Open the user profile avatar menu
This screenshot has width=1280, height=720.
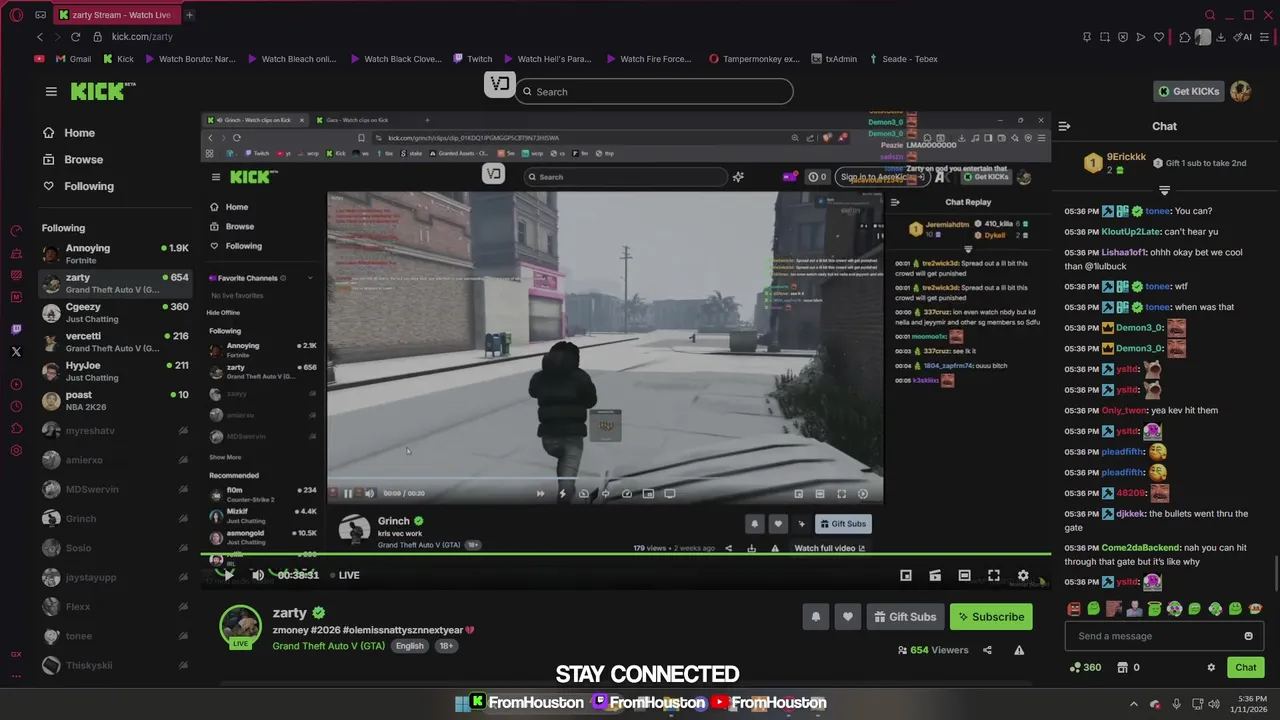coord(1241,91)
